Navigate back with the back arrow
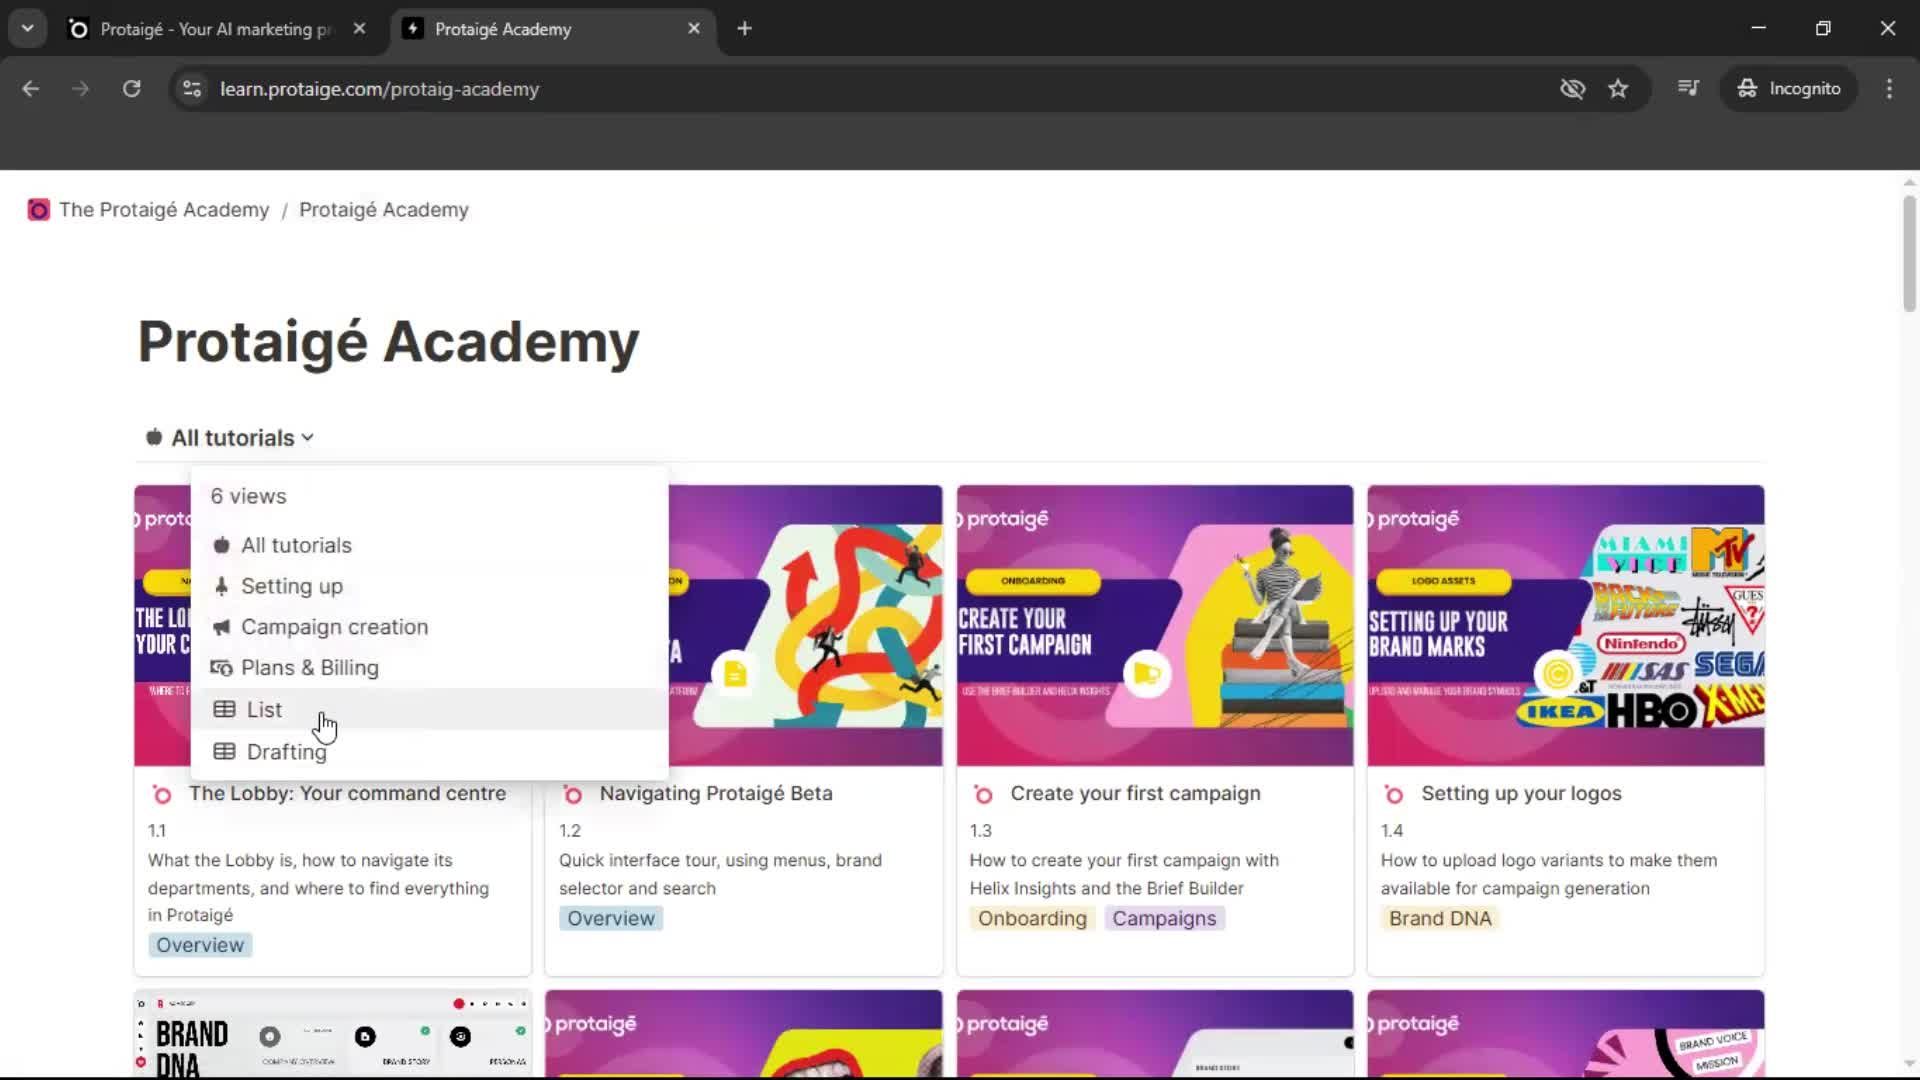The width and height of the screenshot is (1920, 1080). click(x=31, y=88)
